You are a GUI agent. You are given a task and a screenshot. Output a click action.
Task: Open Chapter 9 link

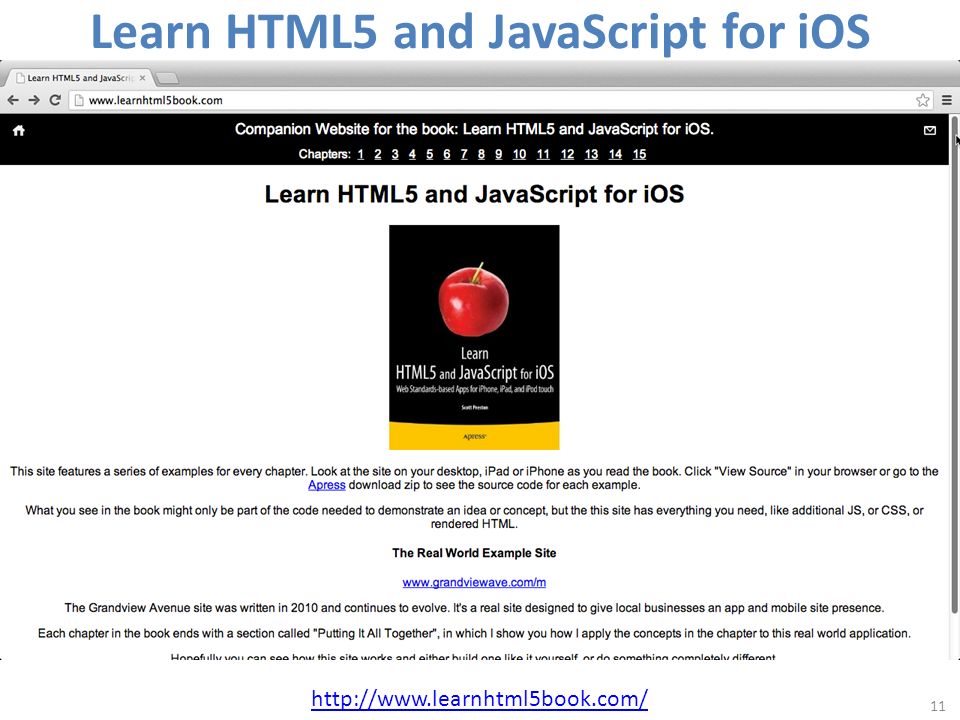[x=498, y=154]
